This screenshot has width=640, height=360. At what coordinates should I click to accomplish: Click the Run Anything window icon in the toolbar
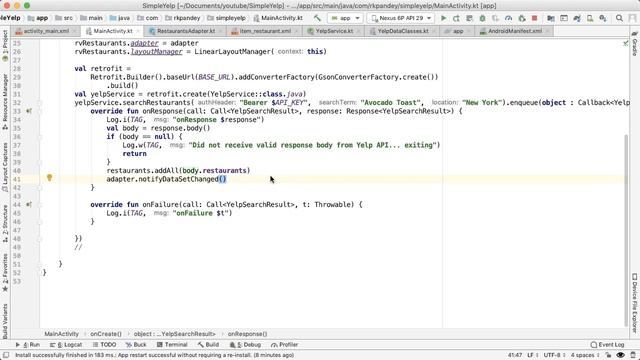point(564,18)
